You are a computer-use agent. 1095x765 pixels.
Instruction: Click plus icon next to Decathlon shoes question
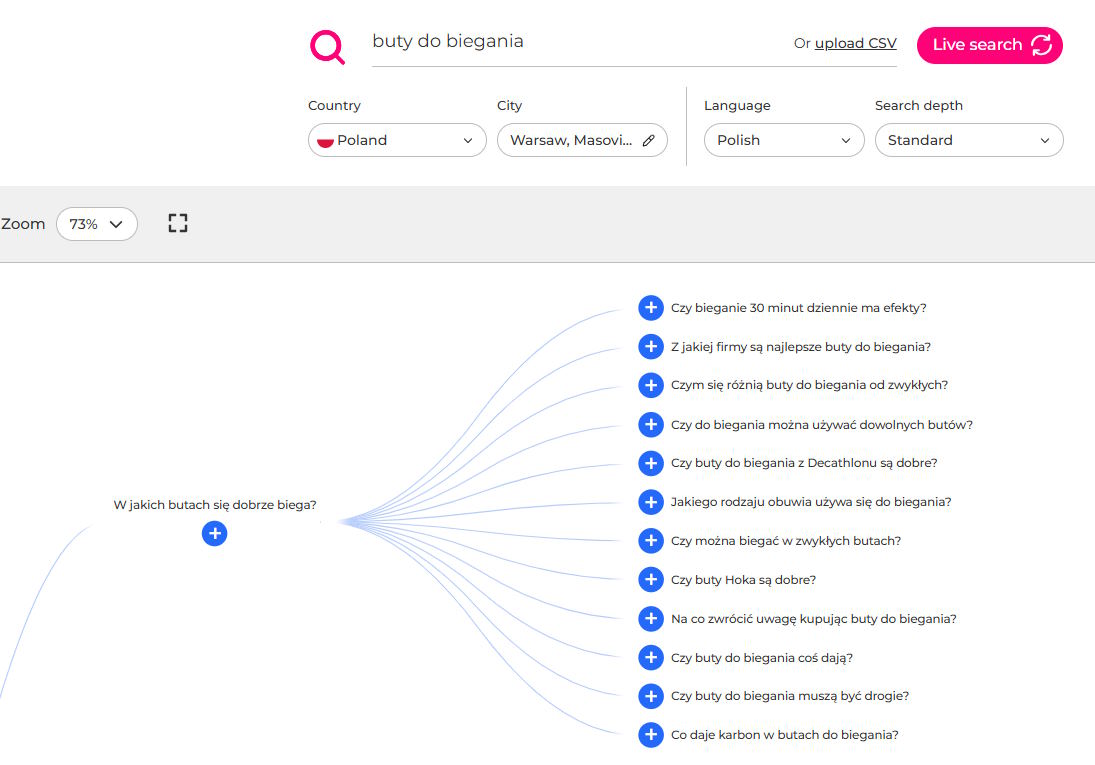click(x=651, y=463)
